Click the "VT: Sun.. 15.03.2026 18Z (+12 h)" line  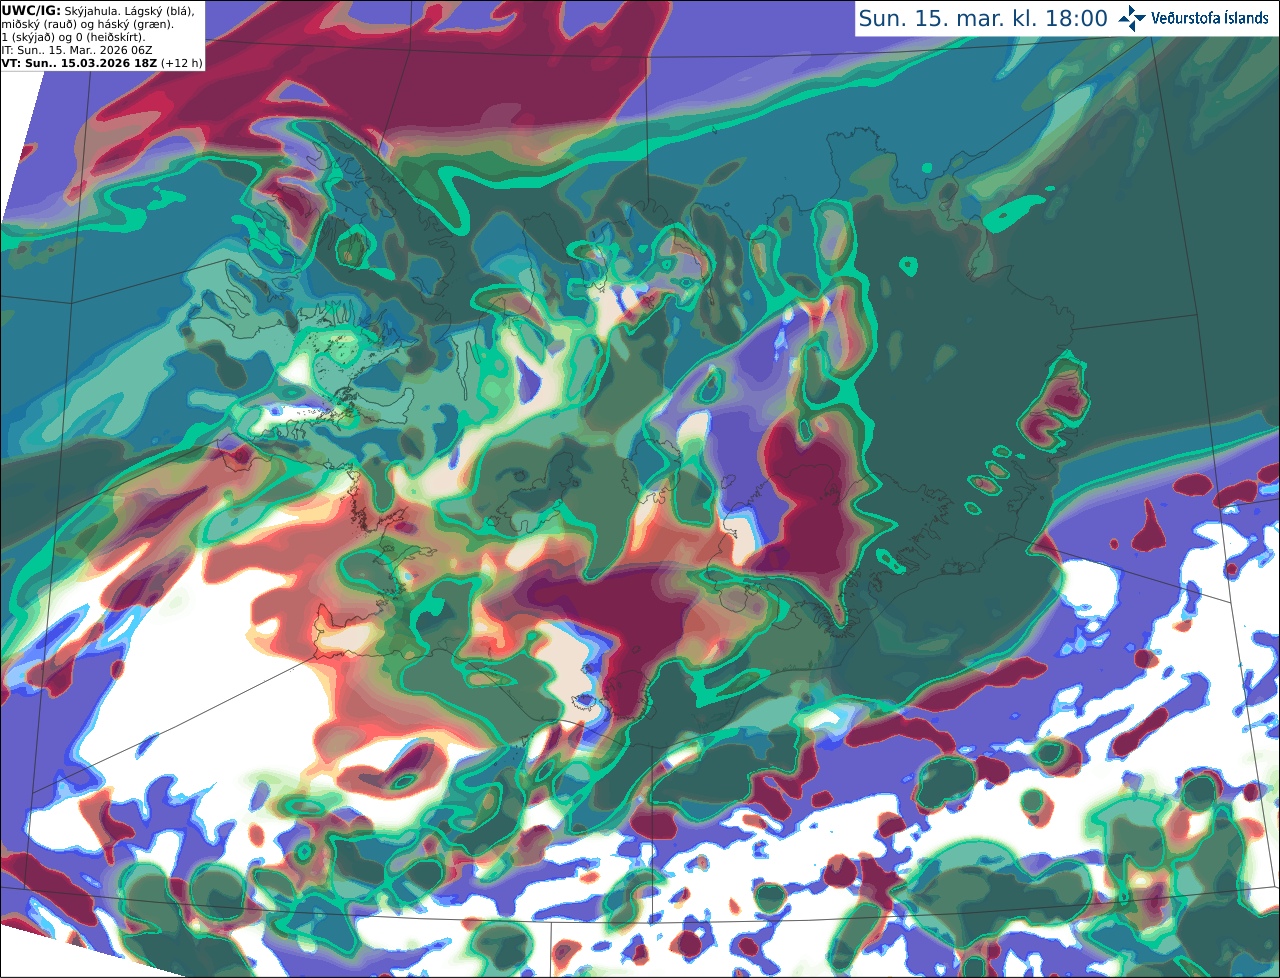pyautogui.click(x=102, y=63)
